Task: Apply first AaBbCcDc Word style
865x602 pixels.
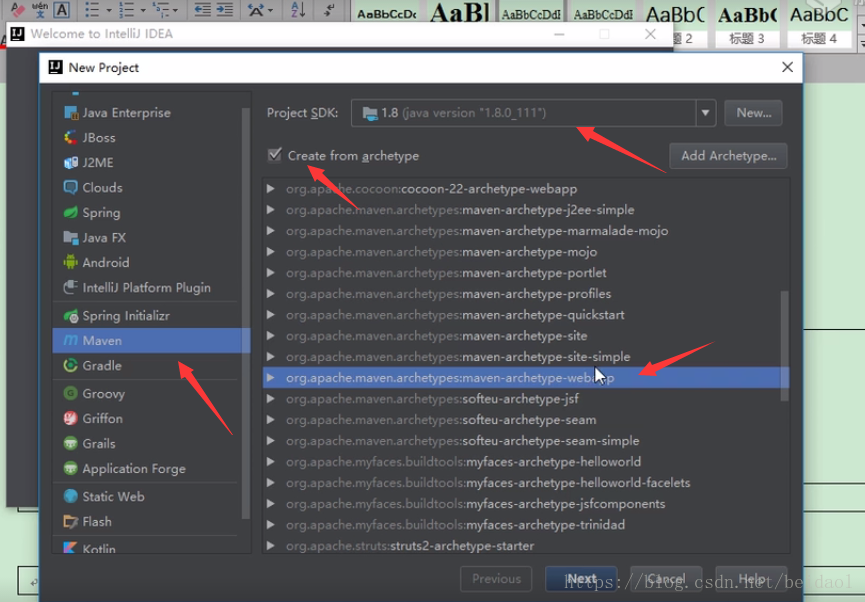Action: 387,13
